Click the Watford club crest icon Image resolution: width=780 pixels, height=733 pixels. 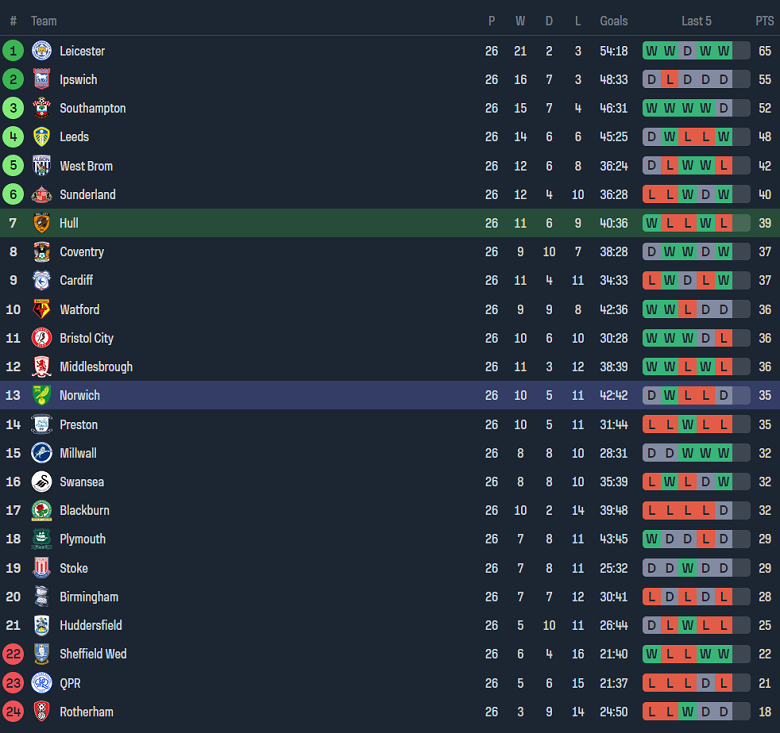pyautogui.click(x=41, y=310)
